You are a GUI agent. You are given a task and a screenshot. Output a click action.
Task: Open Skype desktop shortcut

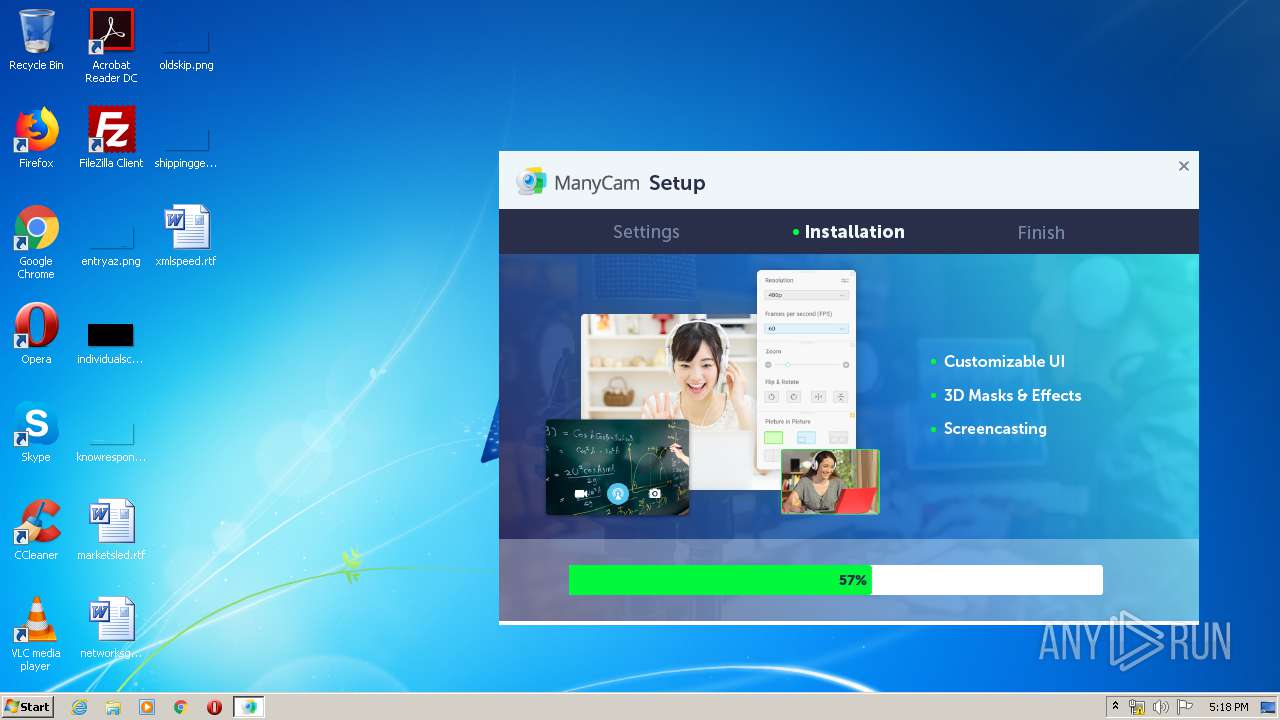coord(36,432)
